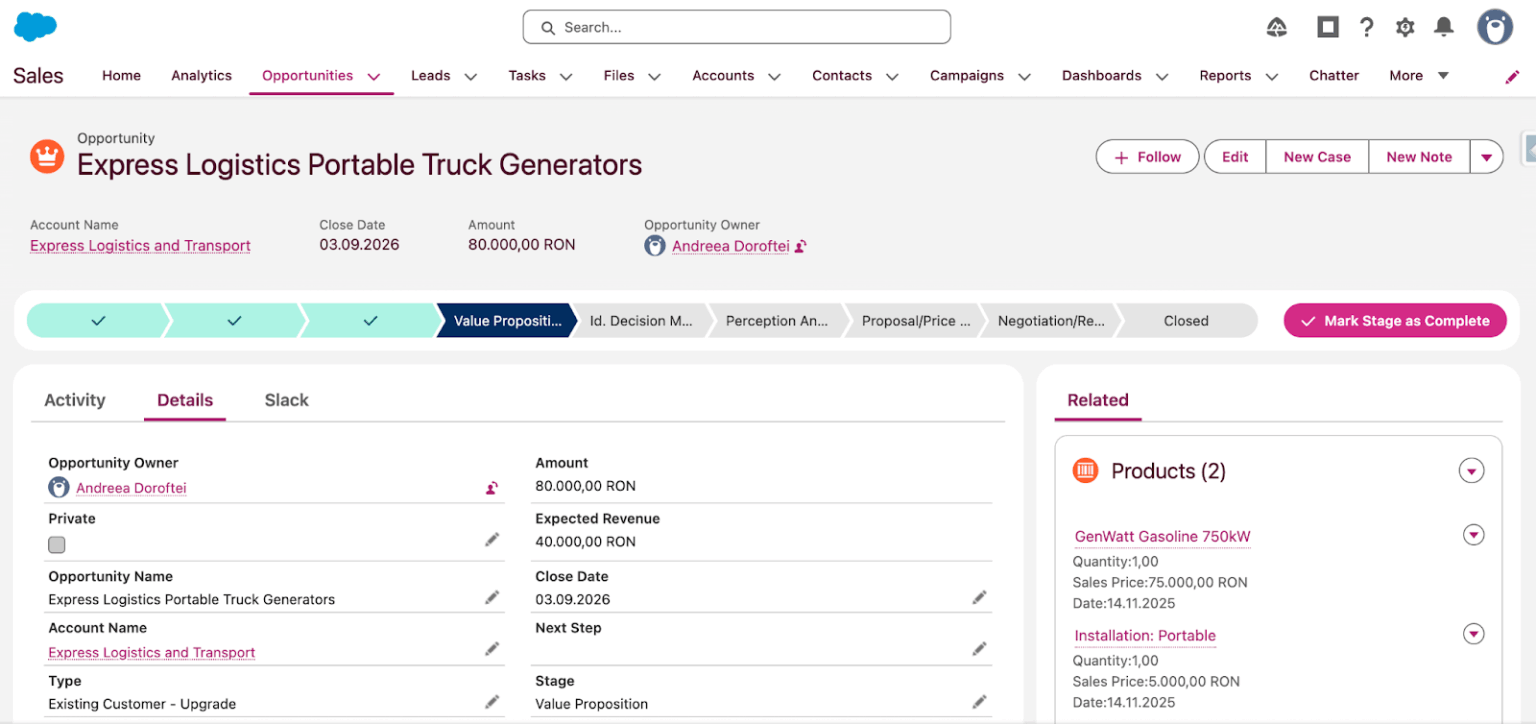The image size is (1536, 724).
Task: Click the global Search field
Action: [x=737, y=27]
